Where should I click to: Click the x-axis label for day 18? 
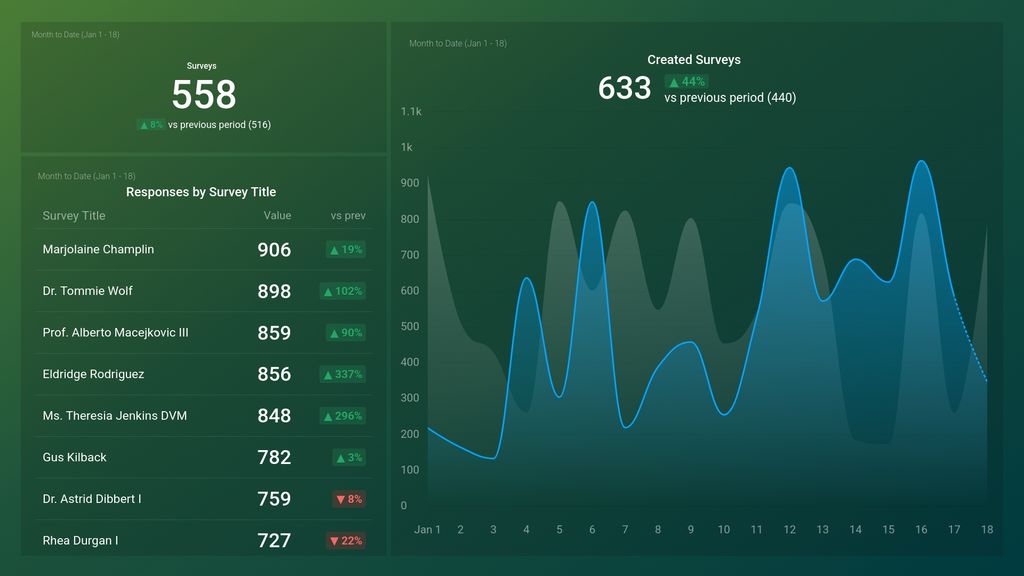click(987, 530)
